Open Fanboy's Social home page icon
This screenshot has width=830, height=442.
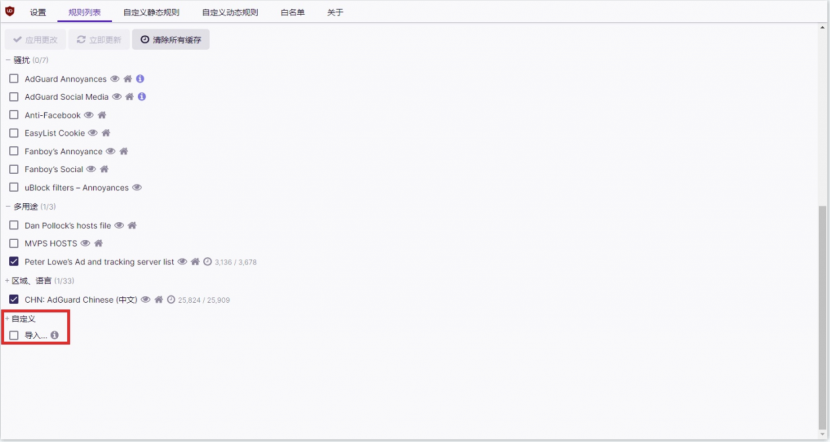click(104, 169)
